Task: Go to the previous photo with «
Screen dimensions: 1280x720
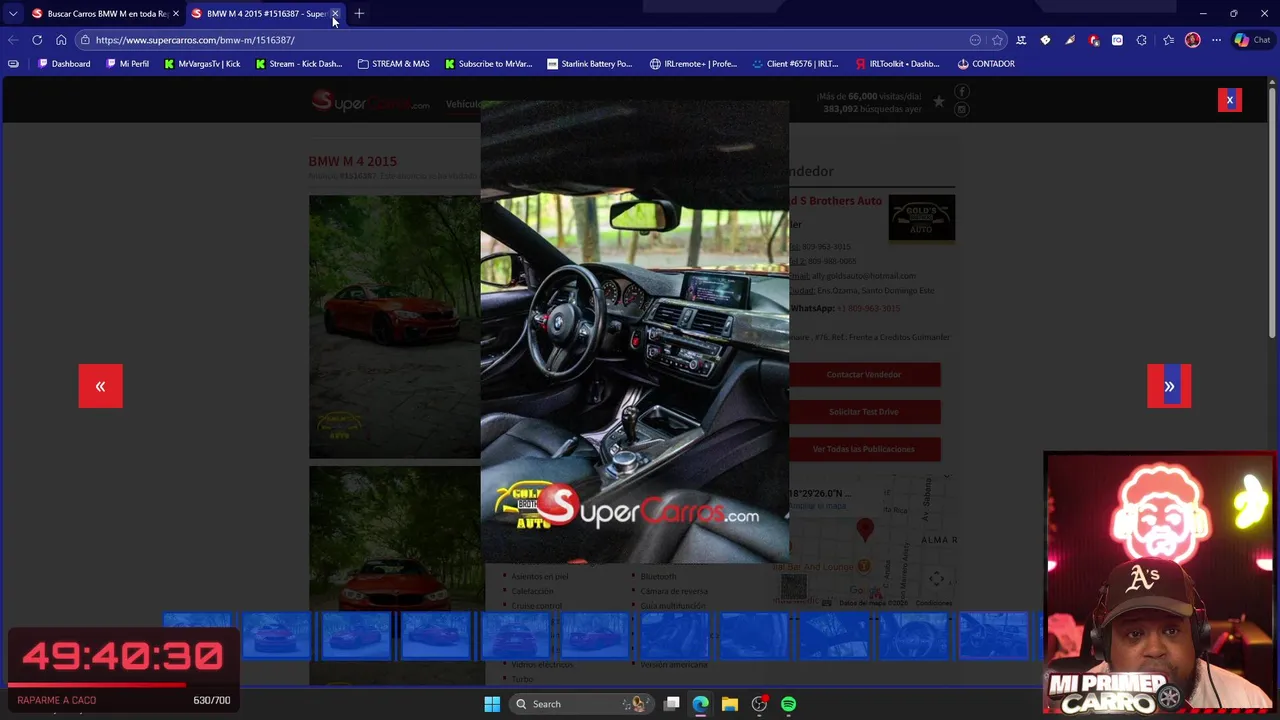Action: pyautogui.click(x=100, y=386)
